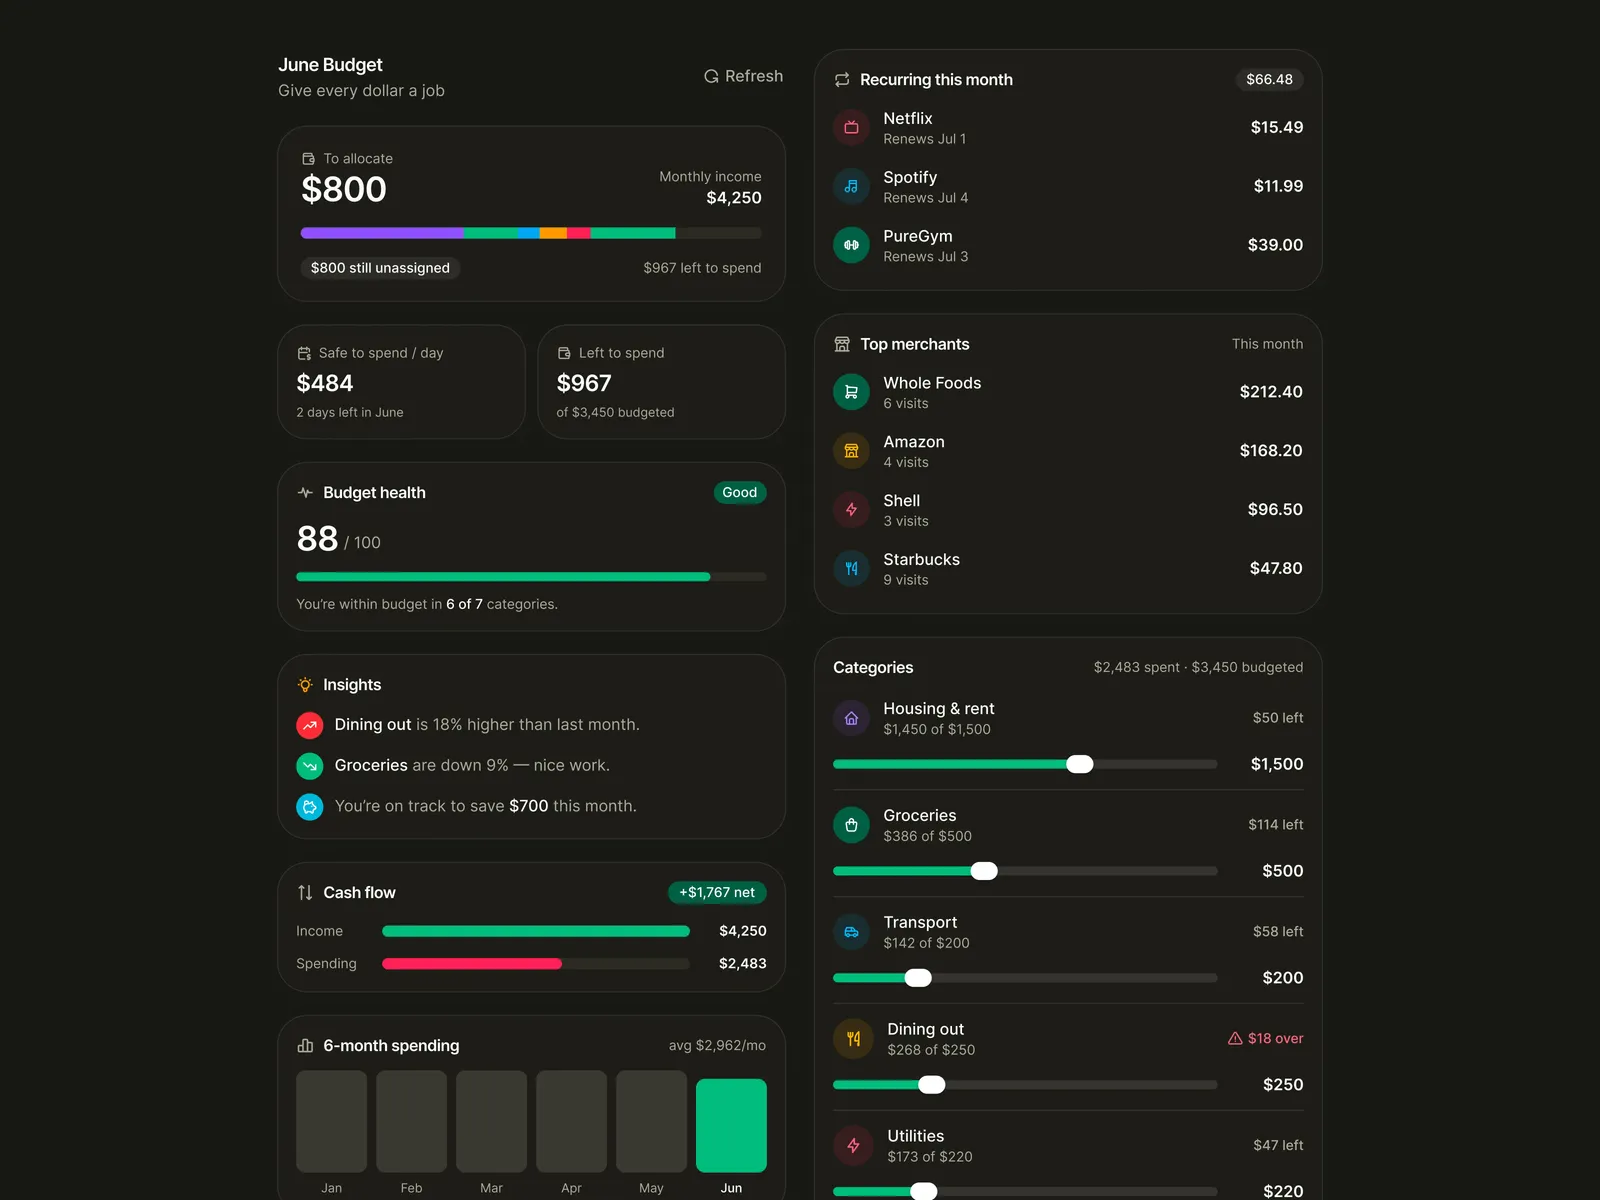The height and width of the screenshot is (1200, 1600).
Task: Click the PureGym dumbbell icon
Action: (x=851, y=245)
